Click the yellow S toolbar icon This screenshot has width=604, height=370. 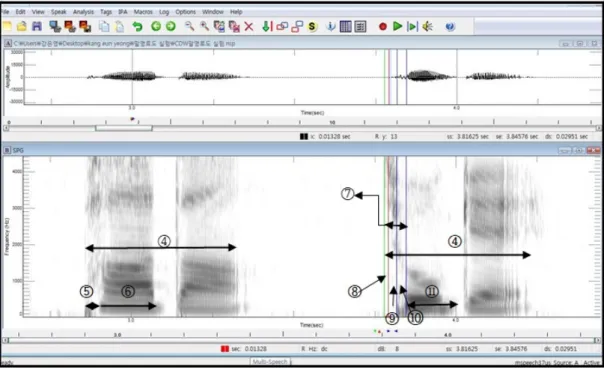tap(312, 26)
